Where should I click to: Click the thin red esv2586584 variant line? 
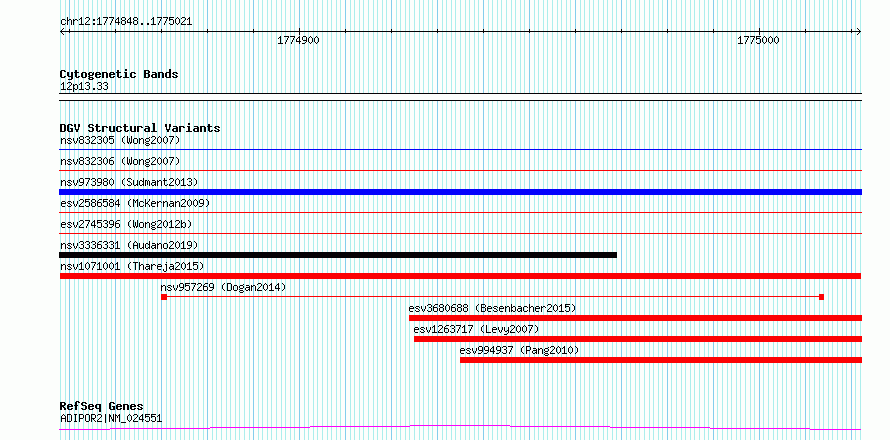[460, 212]
